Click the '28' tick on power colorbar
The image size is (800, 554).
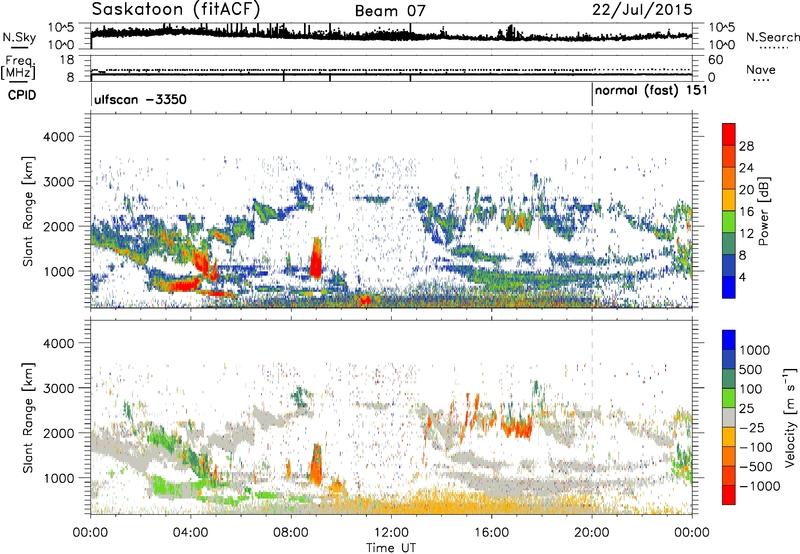[746, 146]
